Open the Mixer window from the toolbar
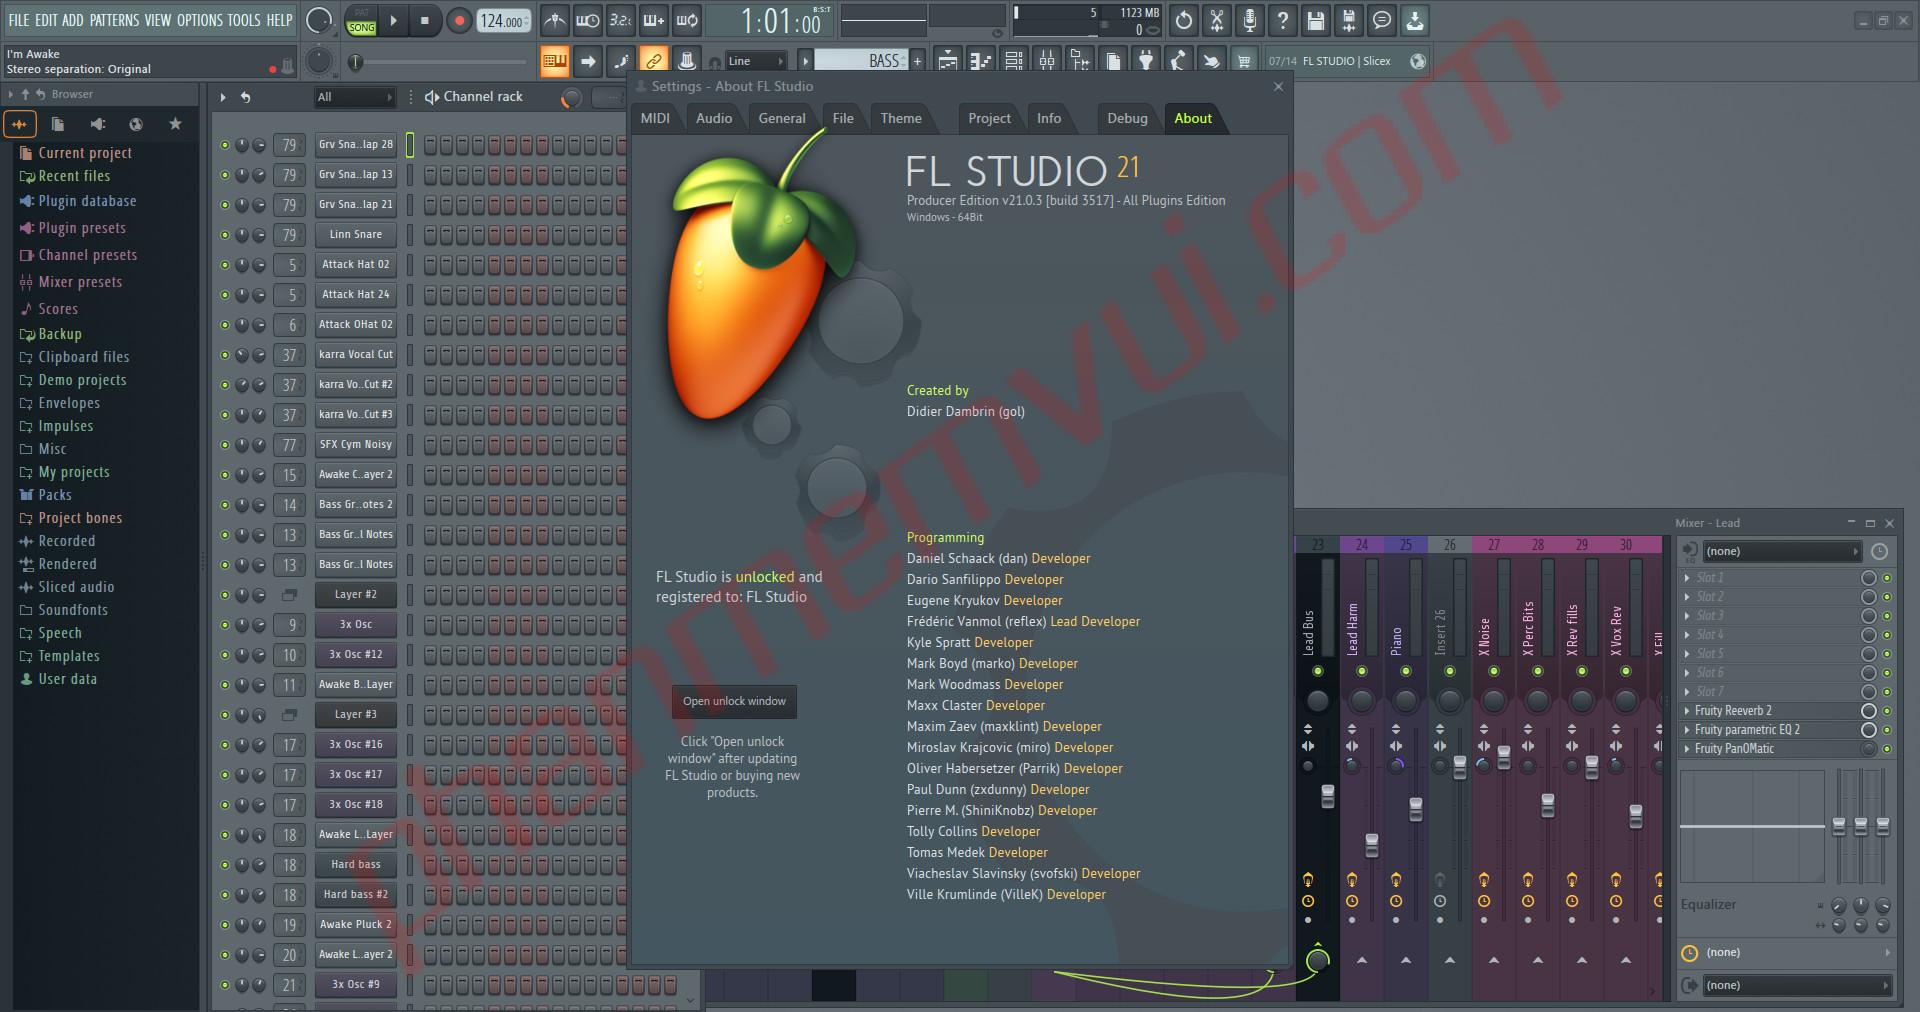Screen dimensions: 1920x1012 (1047, 60)
